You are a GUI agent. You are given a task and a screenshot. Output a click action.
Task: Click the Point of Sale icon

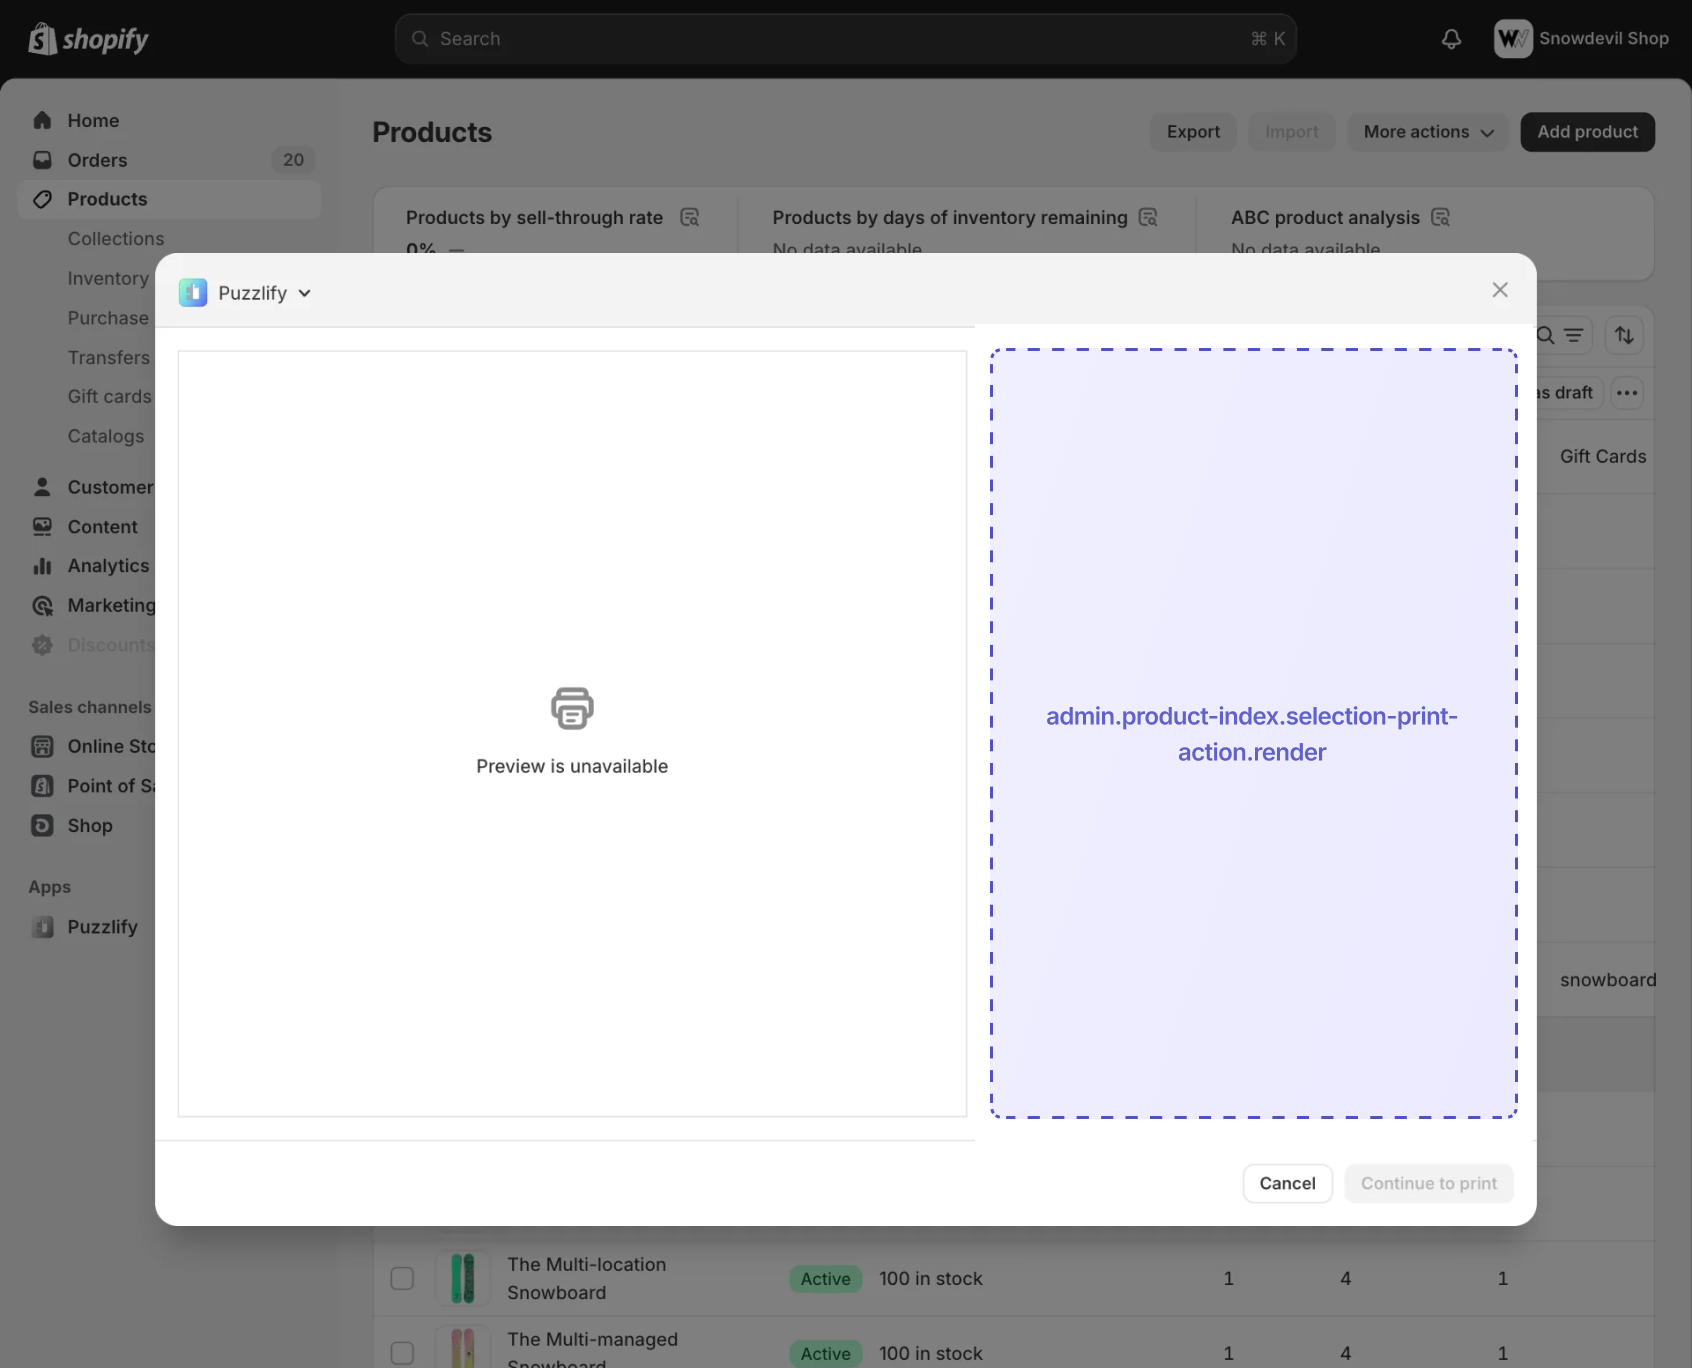tap(42, 786)
